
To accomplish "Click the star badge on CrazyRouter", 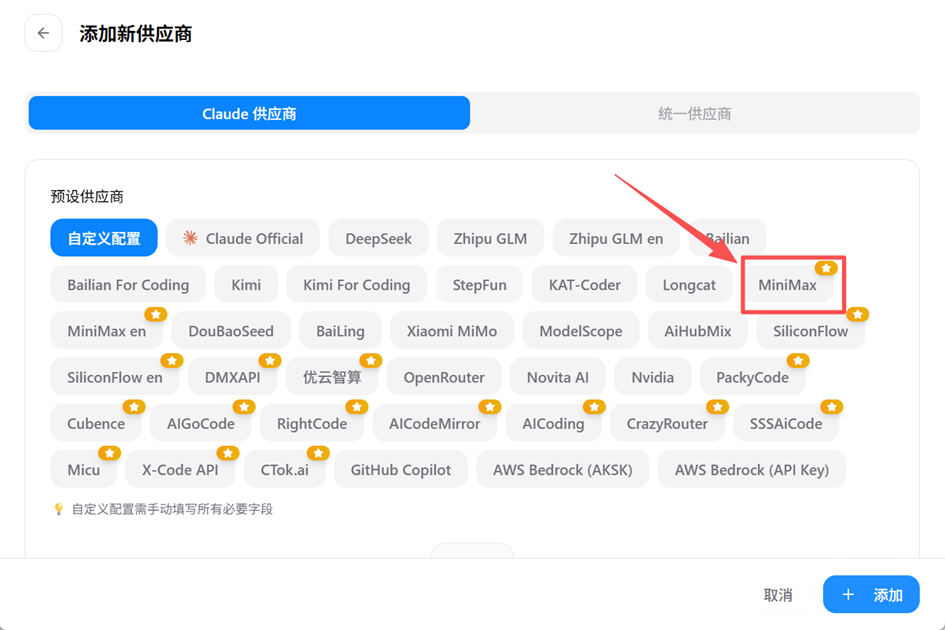I will point(717,407).
